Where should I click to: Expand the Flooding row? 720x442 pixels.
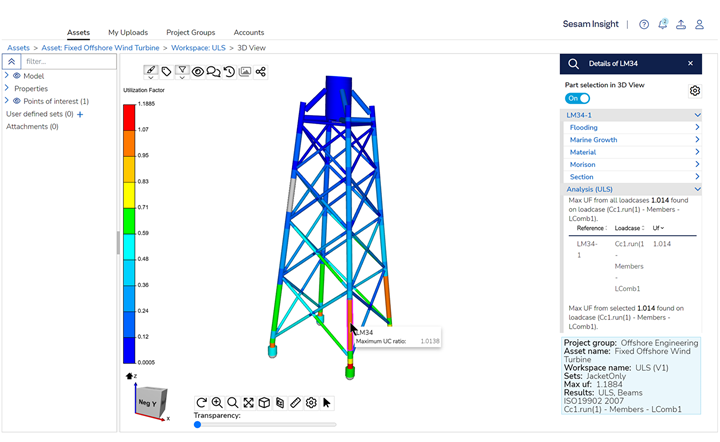point(632,127)
